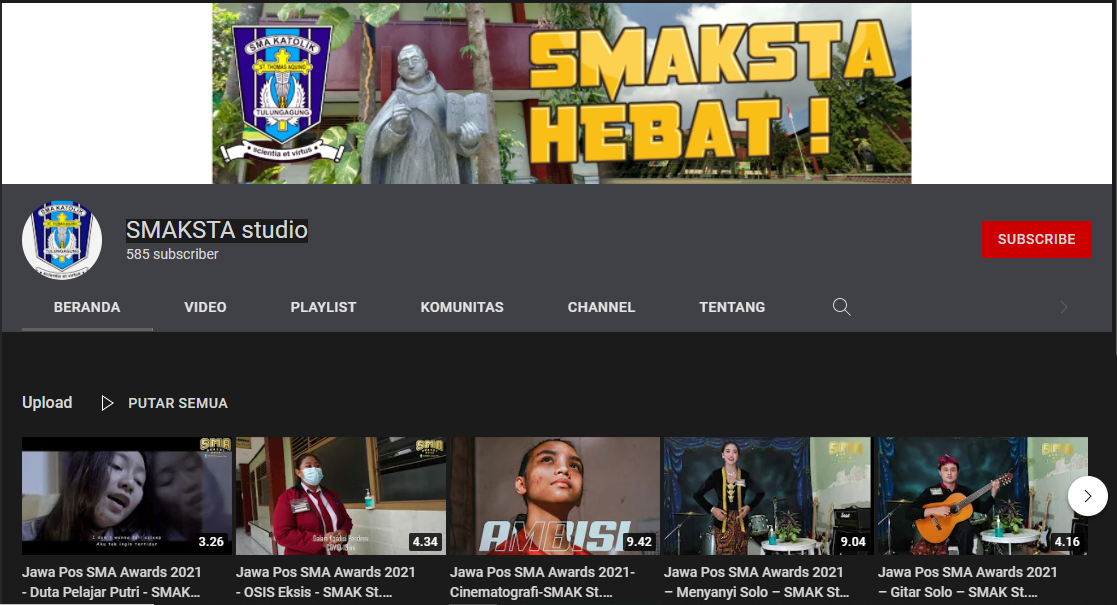Click the 585 subscriber count text
Viewport: 1117px width, 605px height.
(172, 254)
